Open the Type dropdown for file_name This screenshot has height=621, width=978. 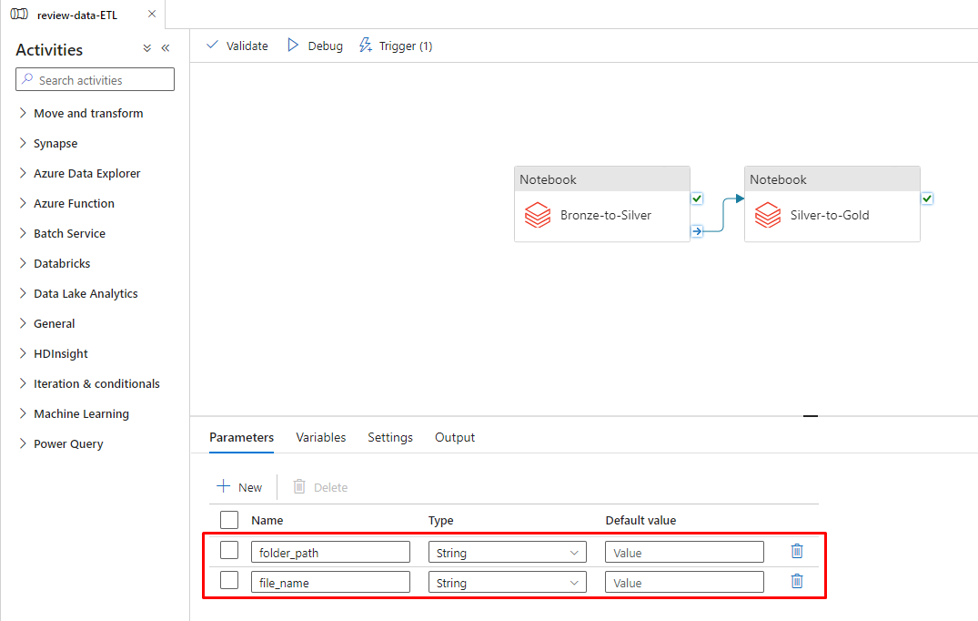click(507, 582)
